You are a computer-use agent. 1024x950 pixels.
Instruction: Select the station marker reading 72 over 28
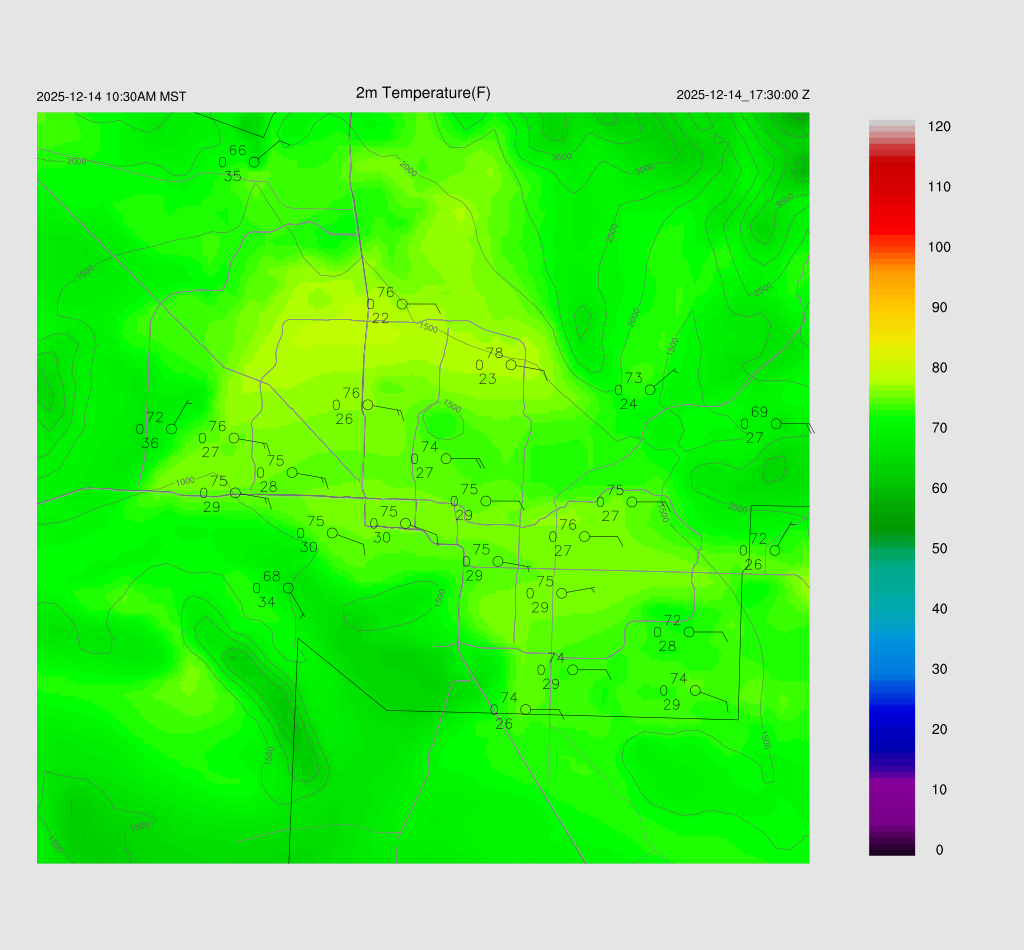pos(689,632)
